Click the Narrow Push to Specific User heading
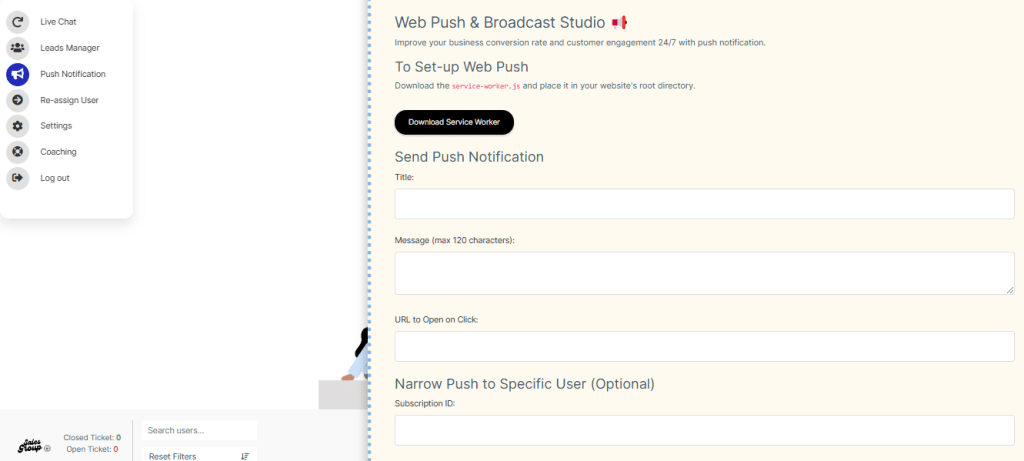Viewport: 1024px width, 461px height. tap(524, 384)
